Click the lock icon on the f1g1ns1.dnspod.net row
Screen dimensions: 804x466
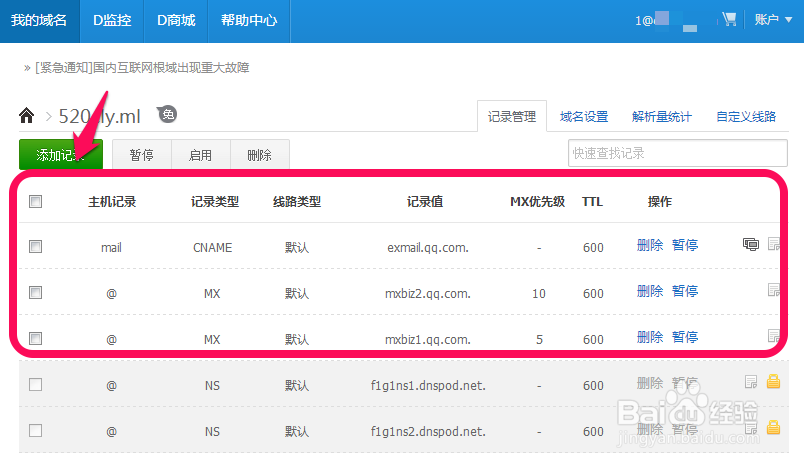(x=773, y=381)
